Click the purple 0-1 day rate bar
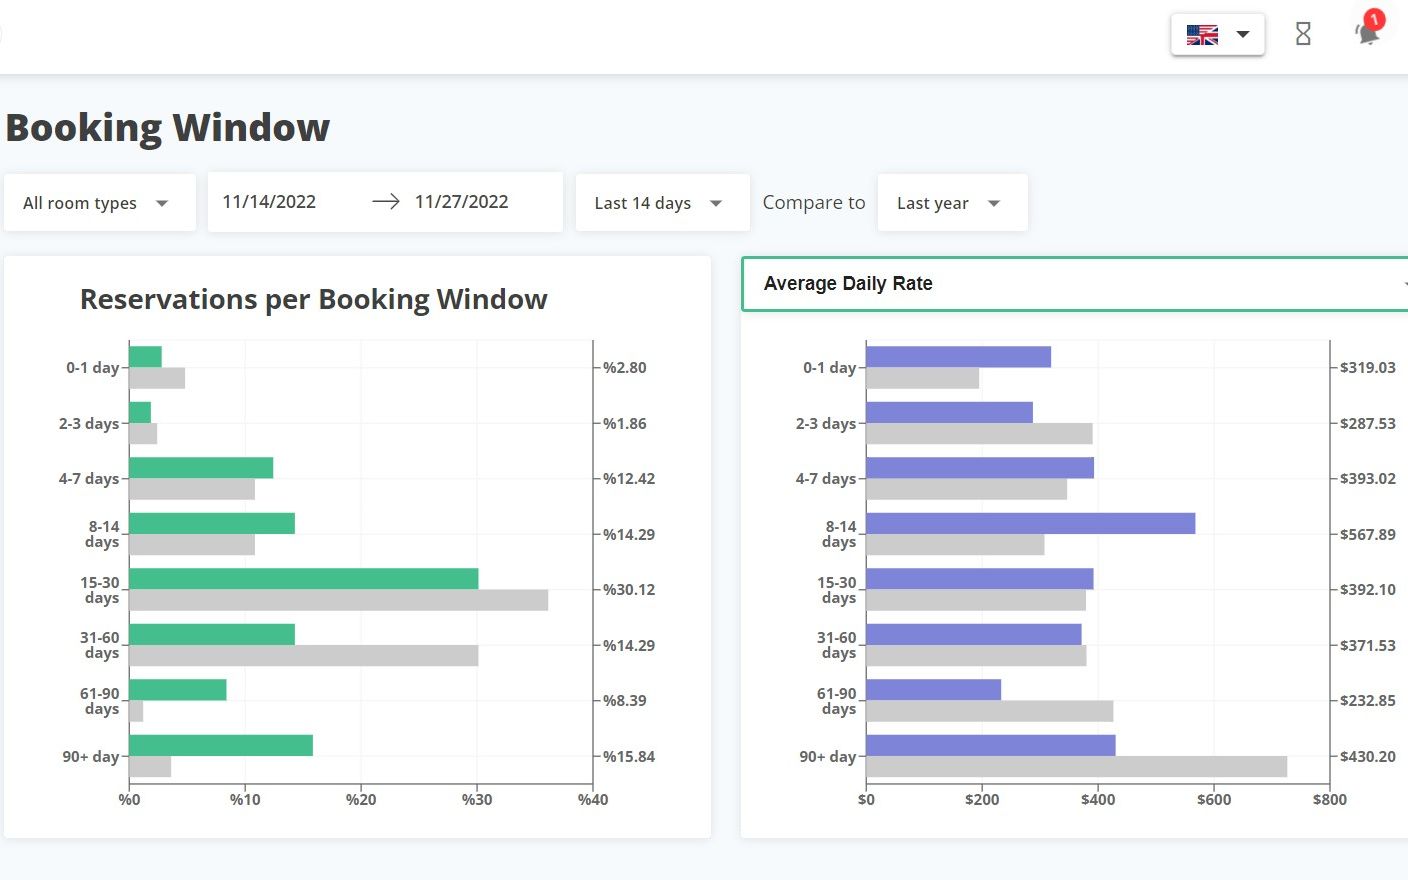This screenshot has width=1408, height=880. [x=958, y=357]
